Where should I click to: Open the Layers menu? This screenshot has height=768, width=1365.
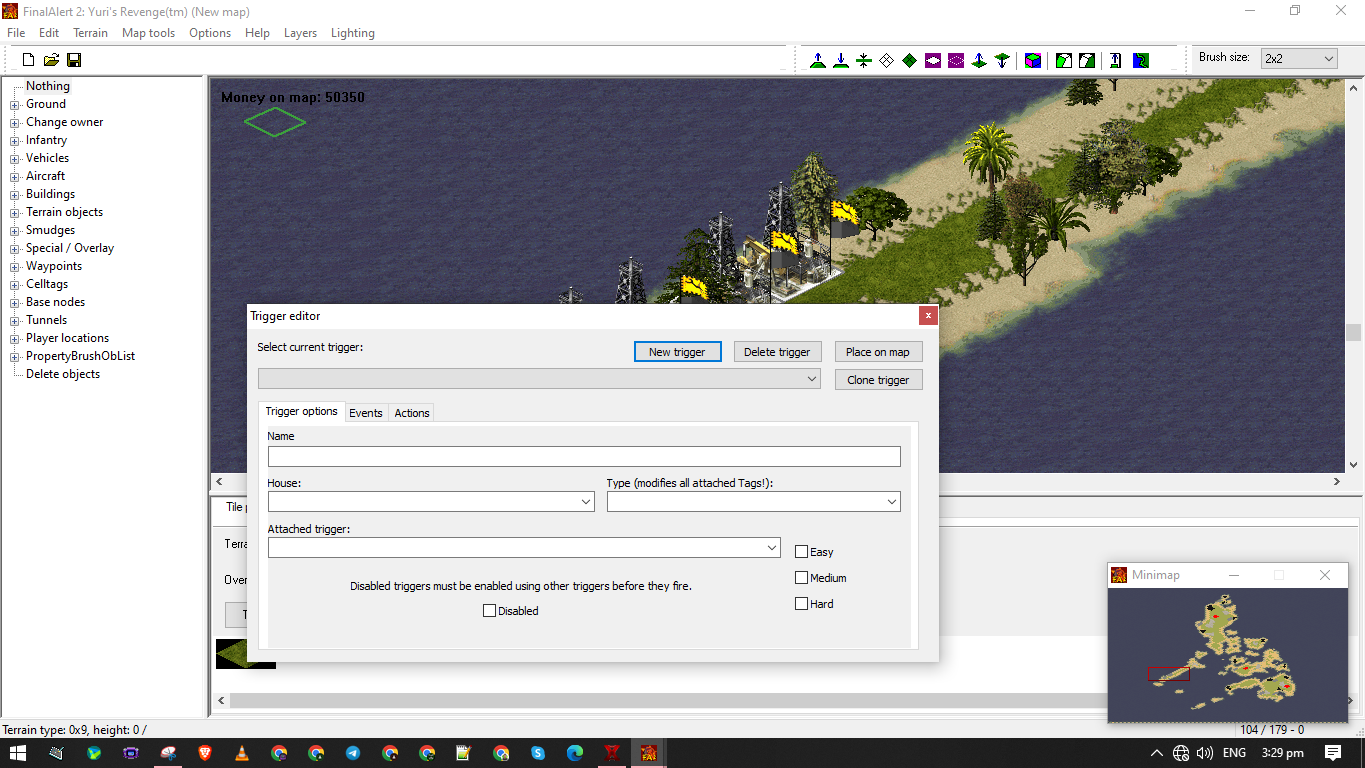coord(300,33)
